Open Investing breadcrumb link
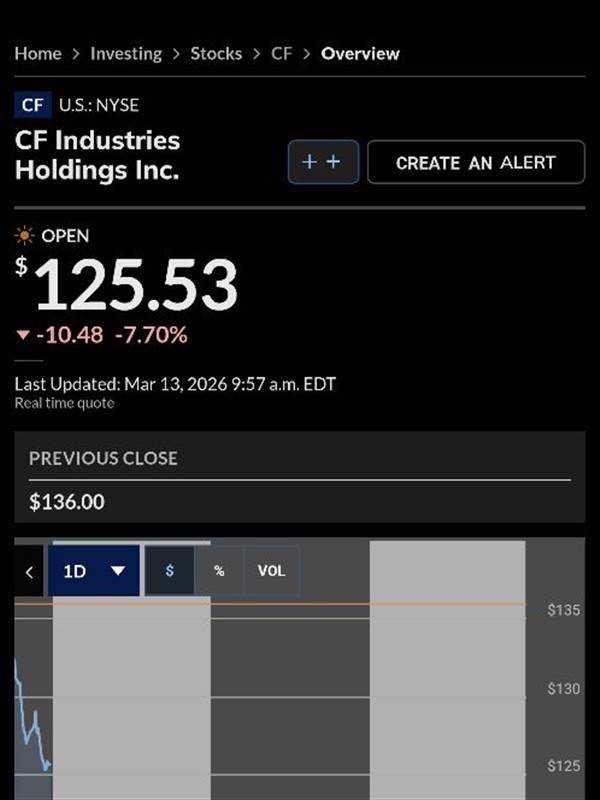Image resolution: width=600 pixels, height=800 pixels. 126,54
